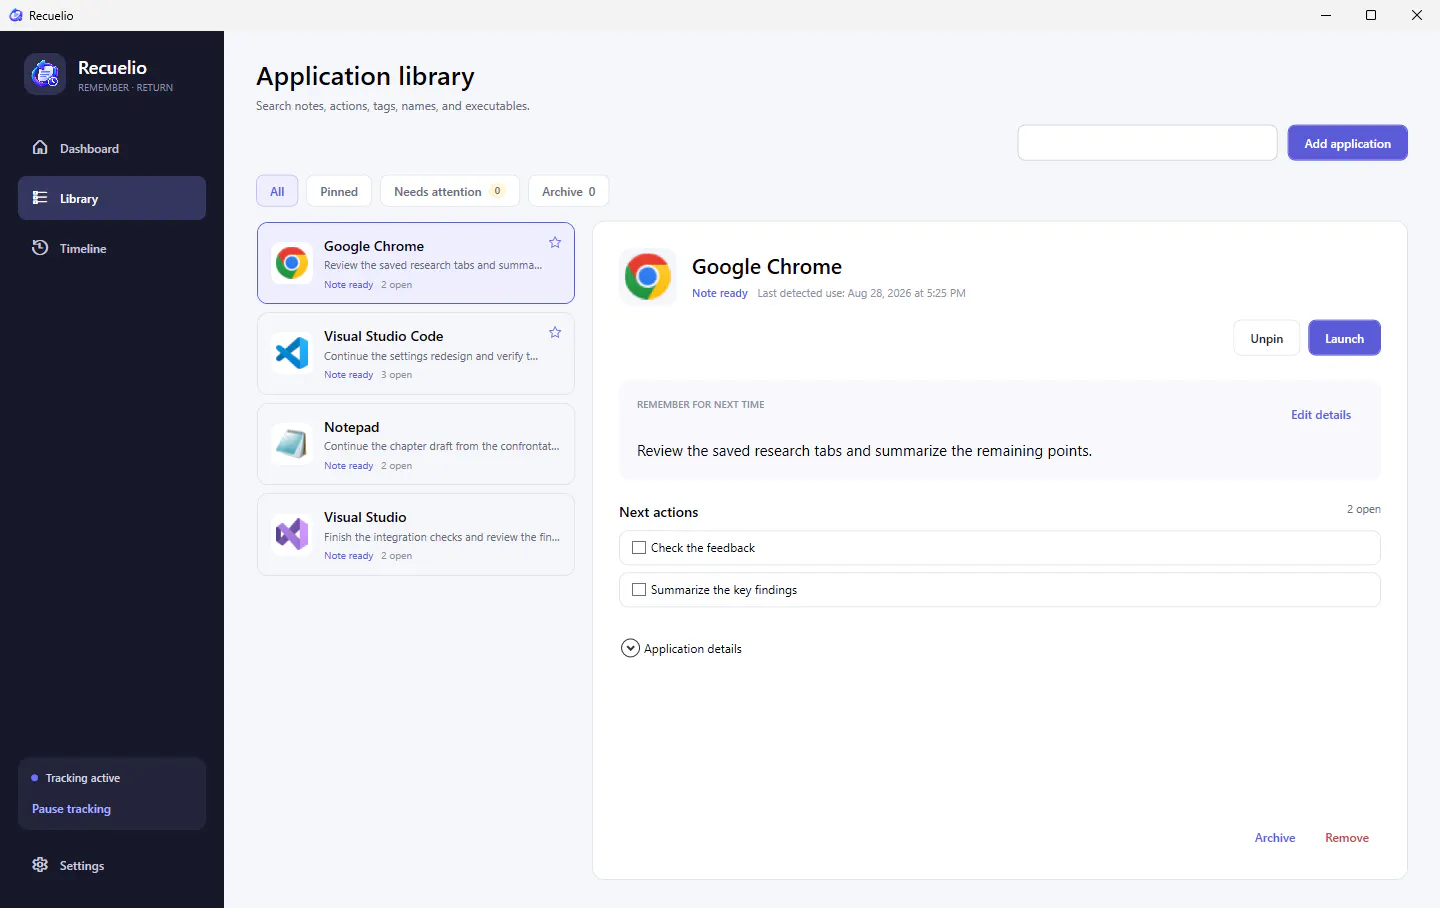Click the 'REMEMBER FOR NEXT TIME' label
Viewport: 1440px width, 908px height.
700,405
